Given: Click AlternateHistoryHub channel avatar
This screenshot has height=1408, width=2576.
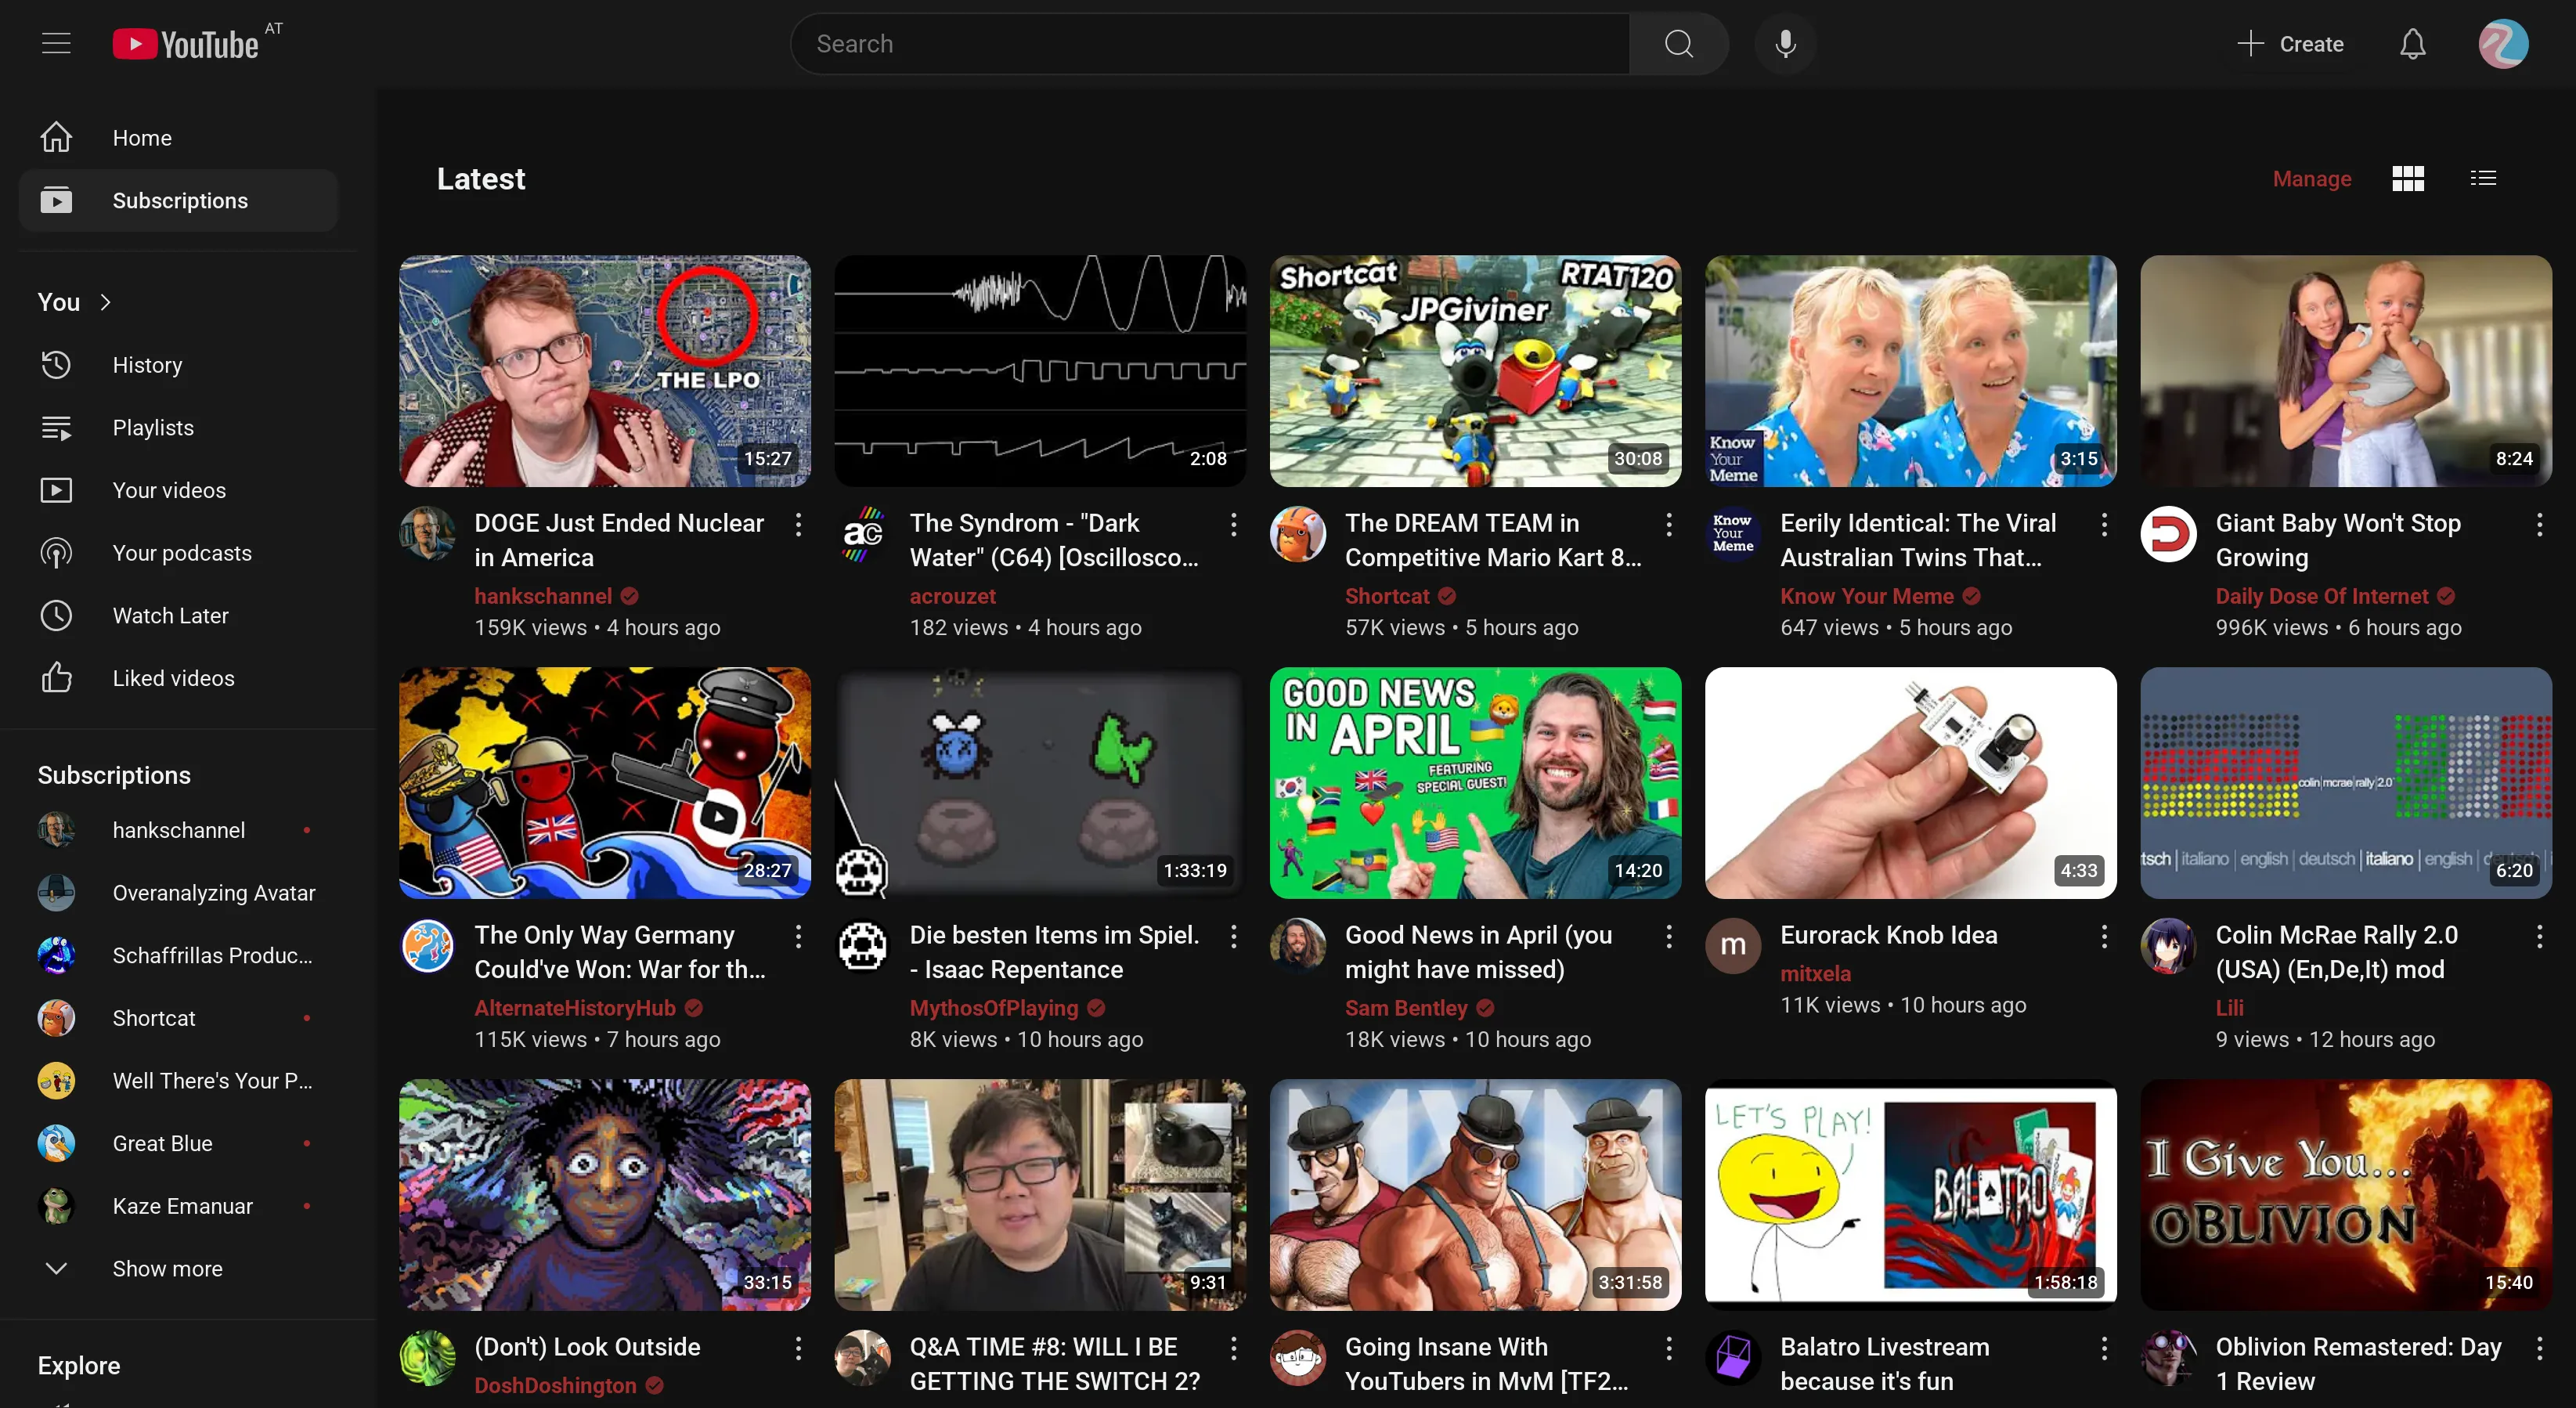Looking at the screenshot, I should click(x=427, y=946).
